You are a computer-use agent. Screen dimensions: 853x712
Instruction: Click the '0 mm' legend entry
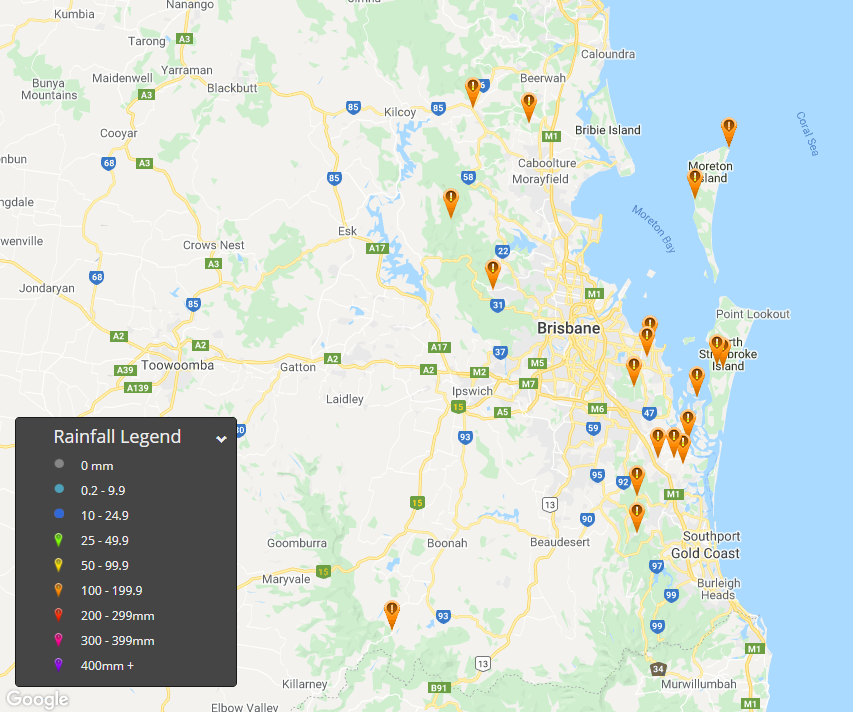click(97, 466)
